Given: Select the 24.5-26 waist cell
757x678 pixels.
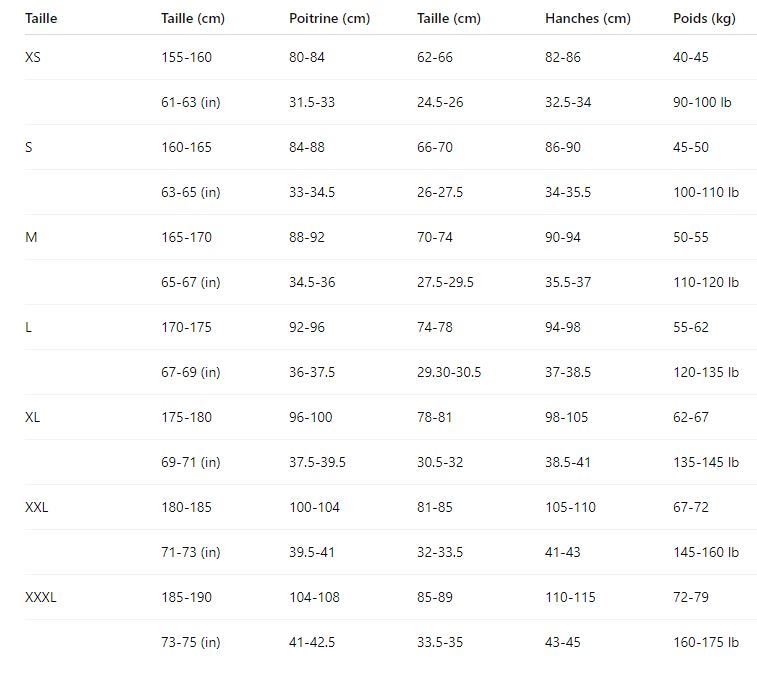Looking at the screenshot, I should [x=440, y=102].
